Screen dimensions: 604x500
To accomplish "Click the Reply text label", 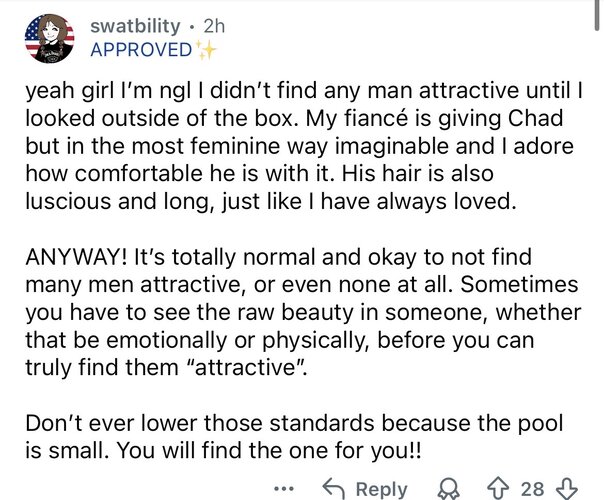I will (381, 489).
